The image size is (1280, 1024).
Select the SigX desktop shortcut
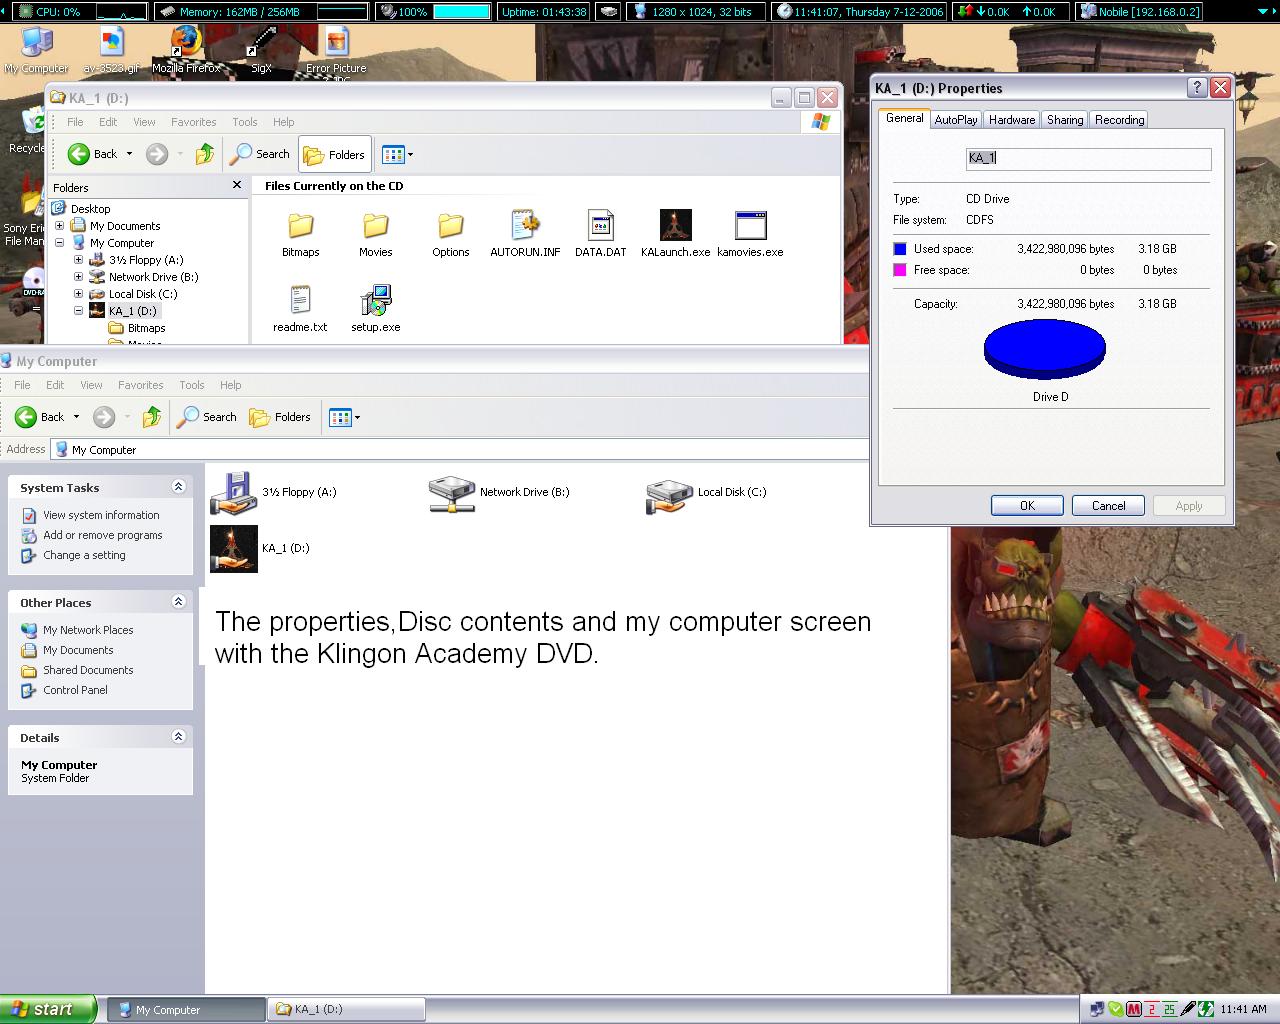[x=261, y=50]
